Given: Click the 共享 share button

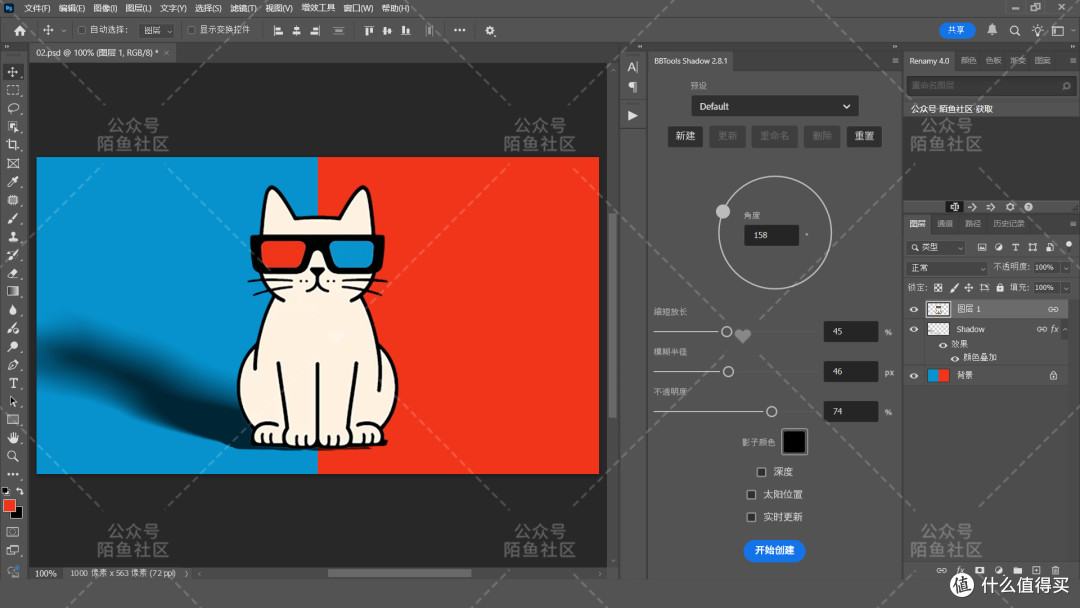Looking at the screenshot, I should coord(957,30).
